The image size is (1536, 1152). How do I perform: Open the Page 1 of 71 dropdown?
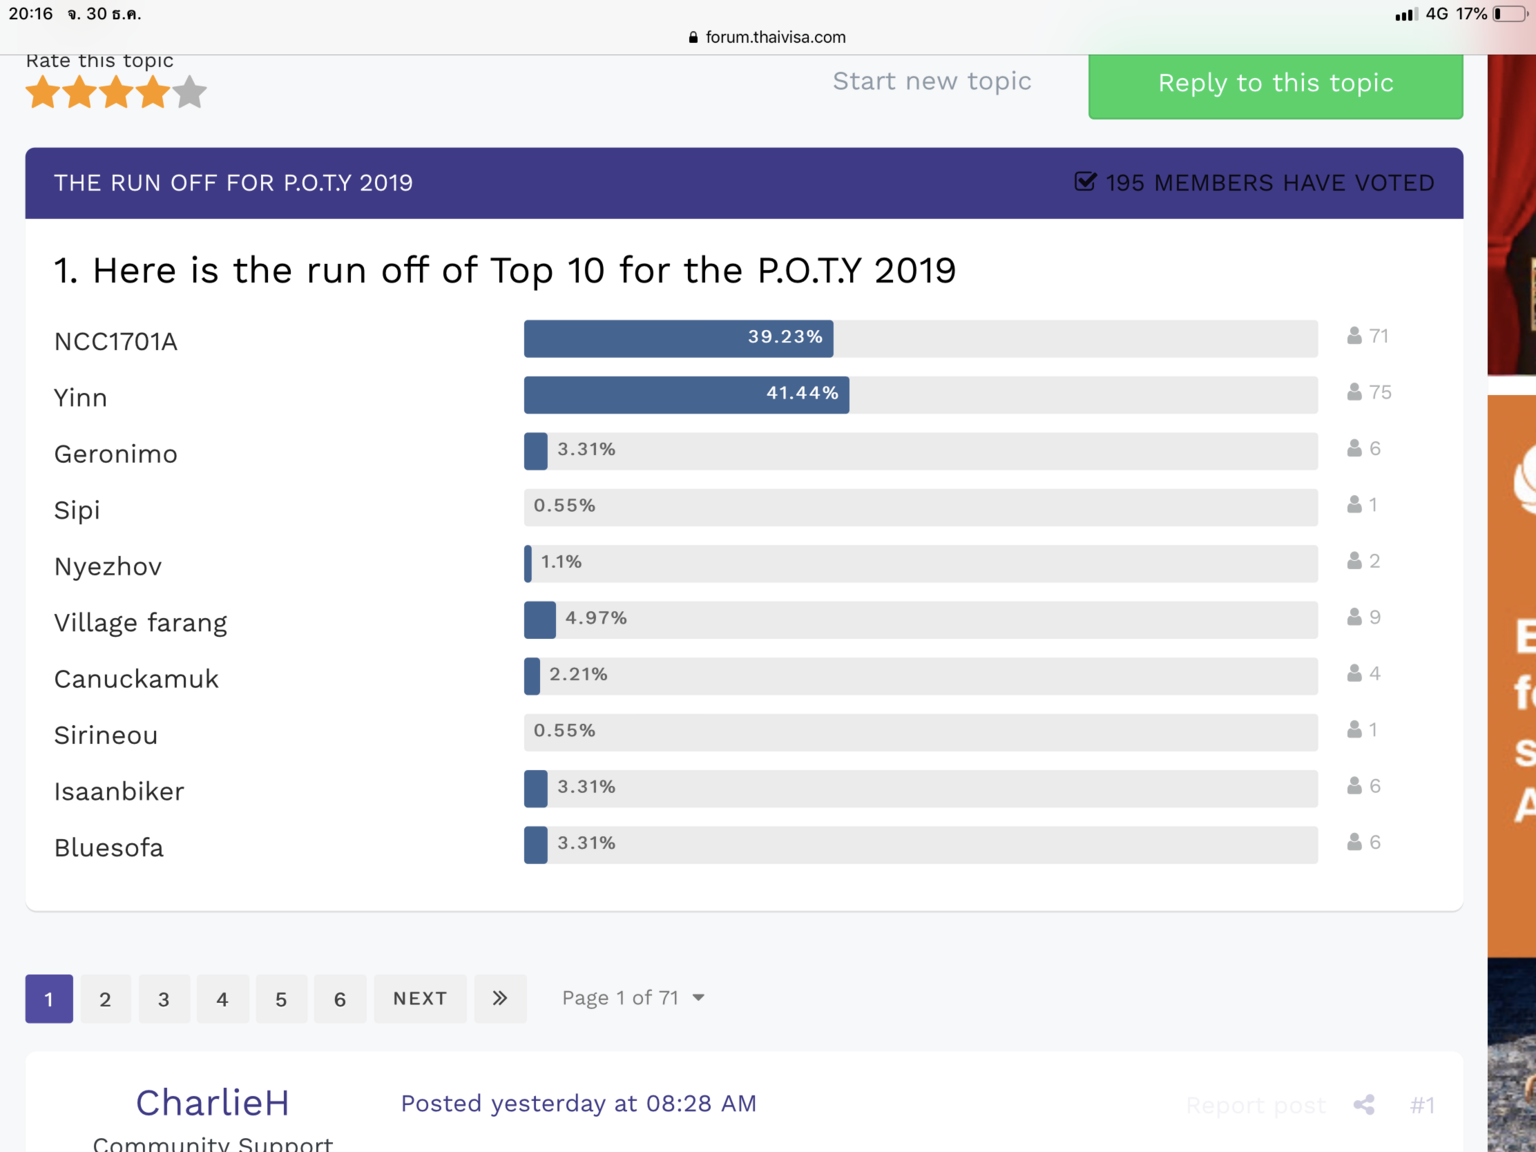coord(633,998)
